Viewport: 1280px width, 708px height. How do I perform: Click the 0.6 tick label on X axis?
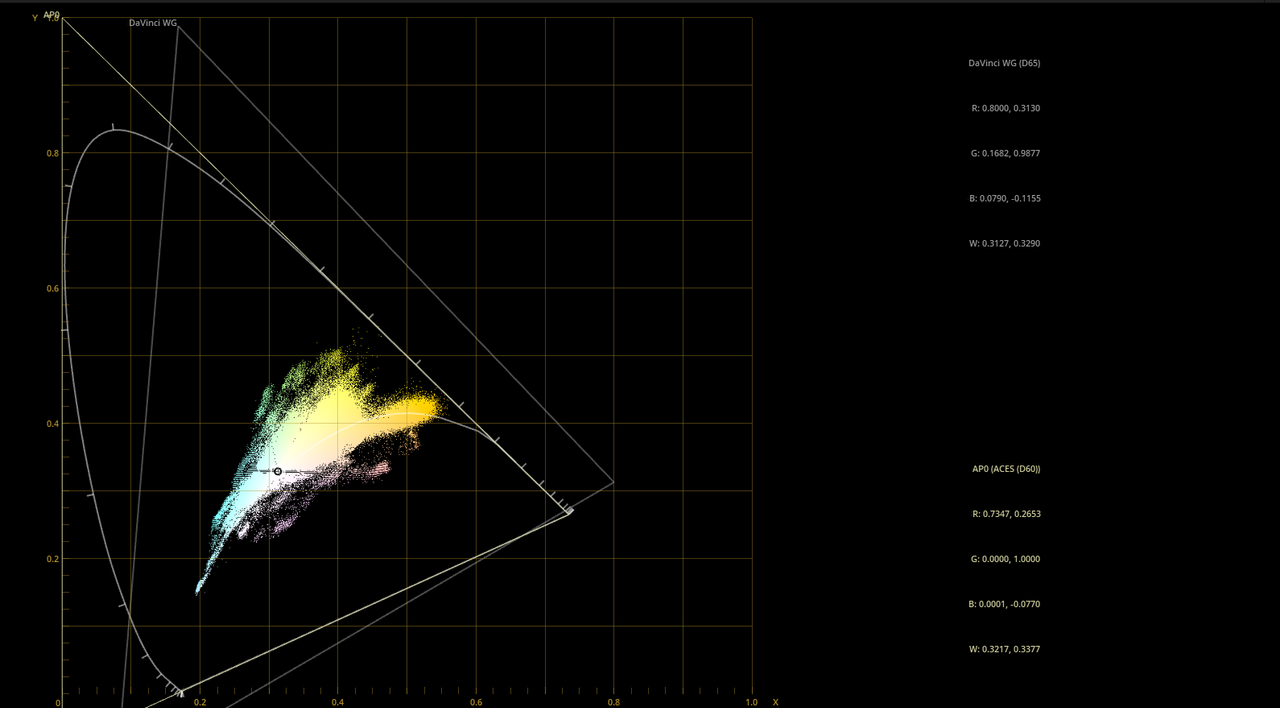point(476,702)
